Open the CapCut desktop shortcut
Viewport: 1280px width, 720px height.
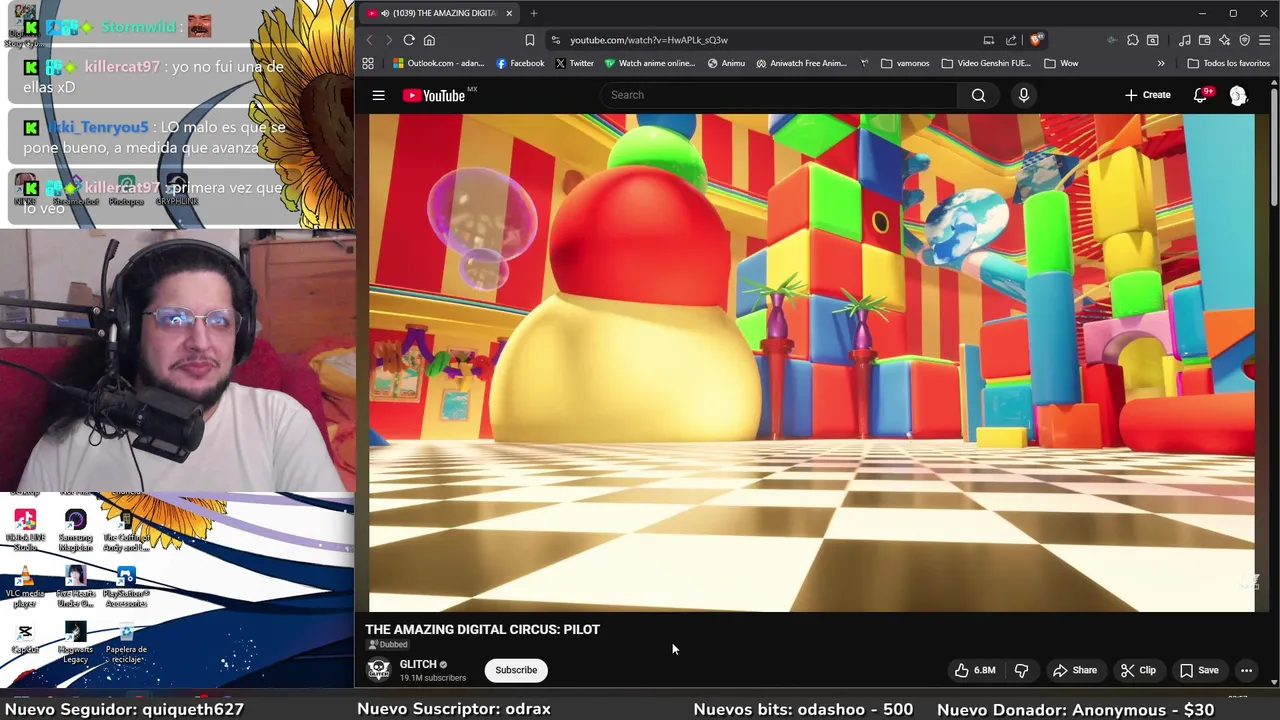point(25,638)
